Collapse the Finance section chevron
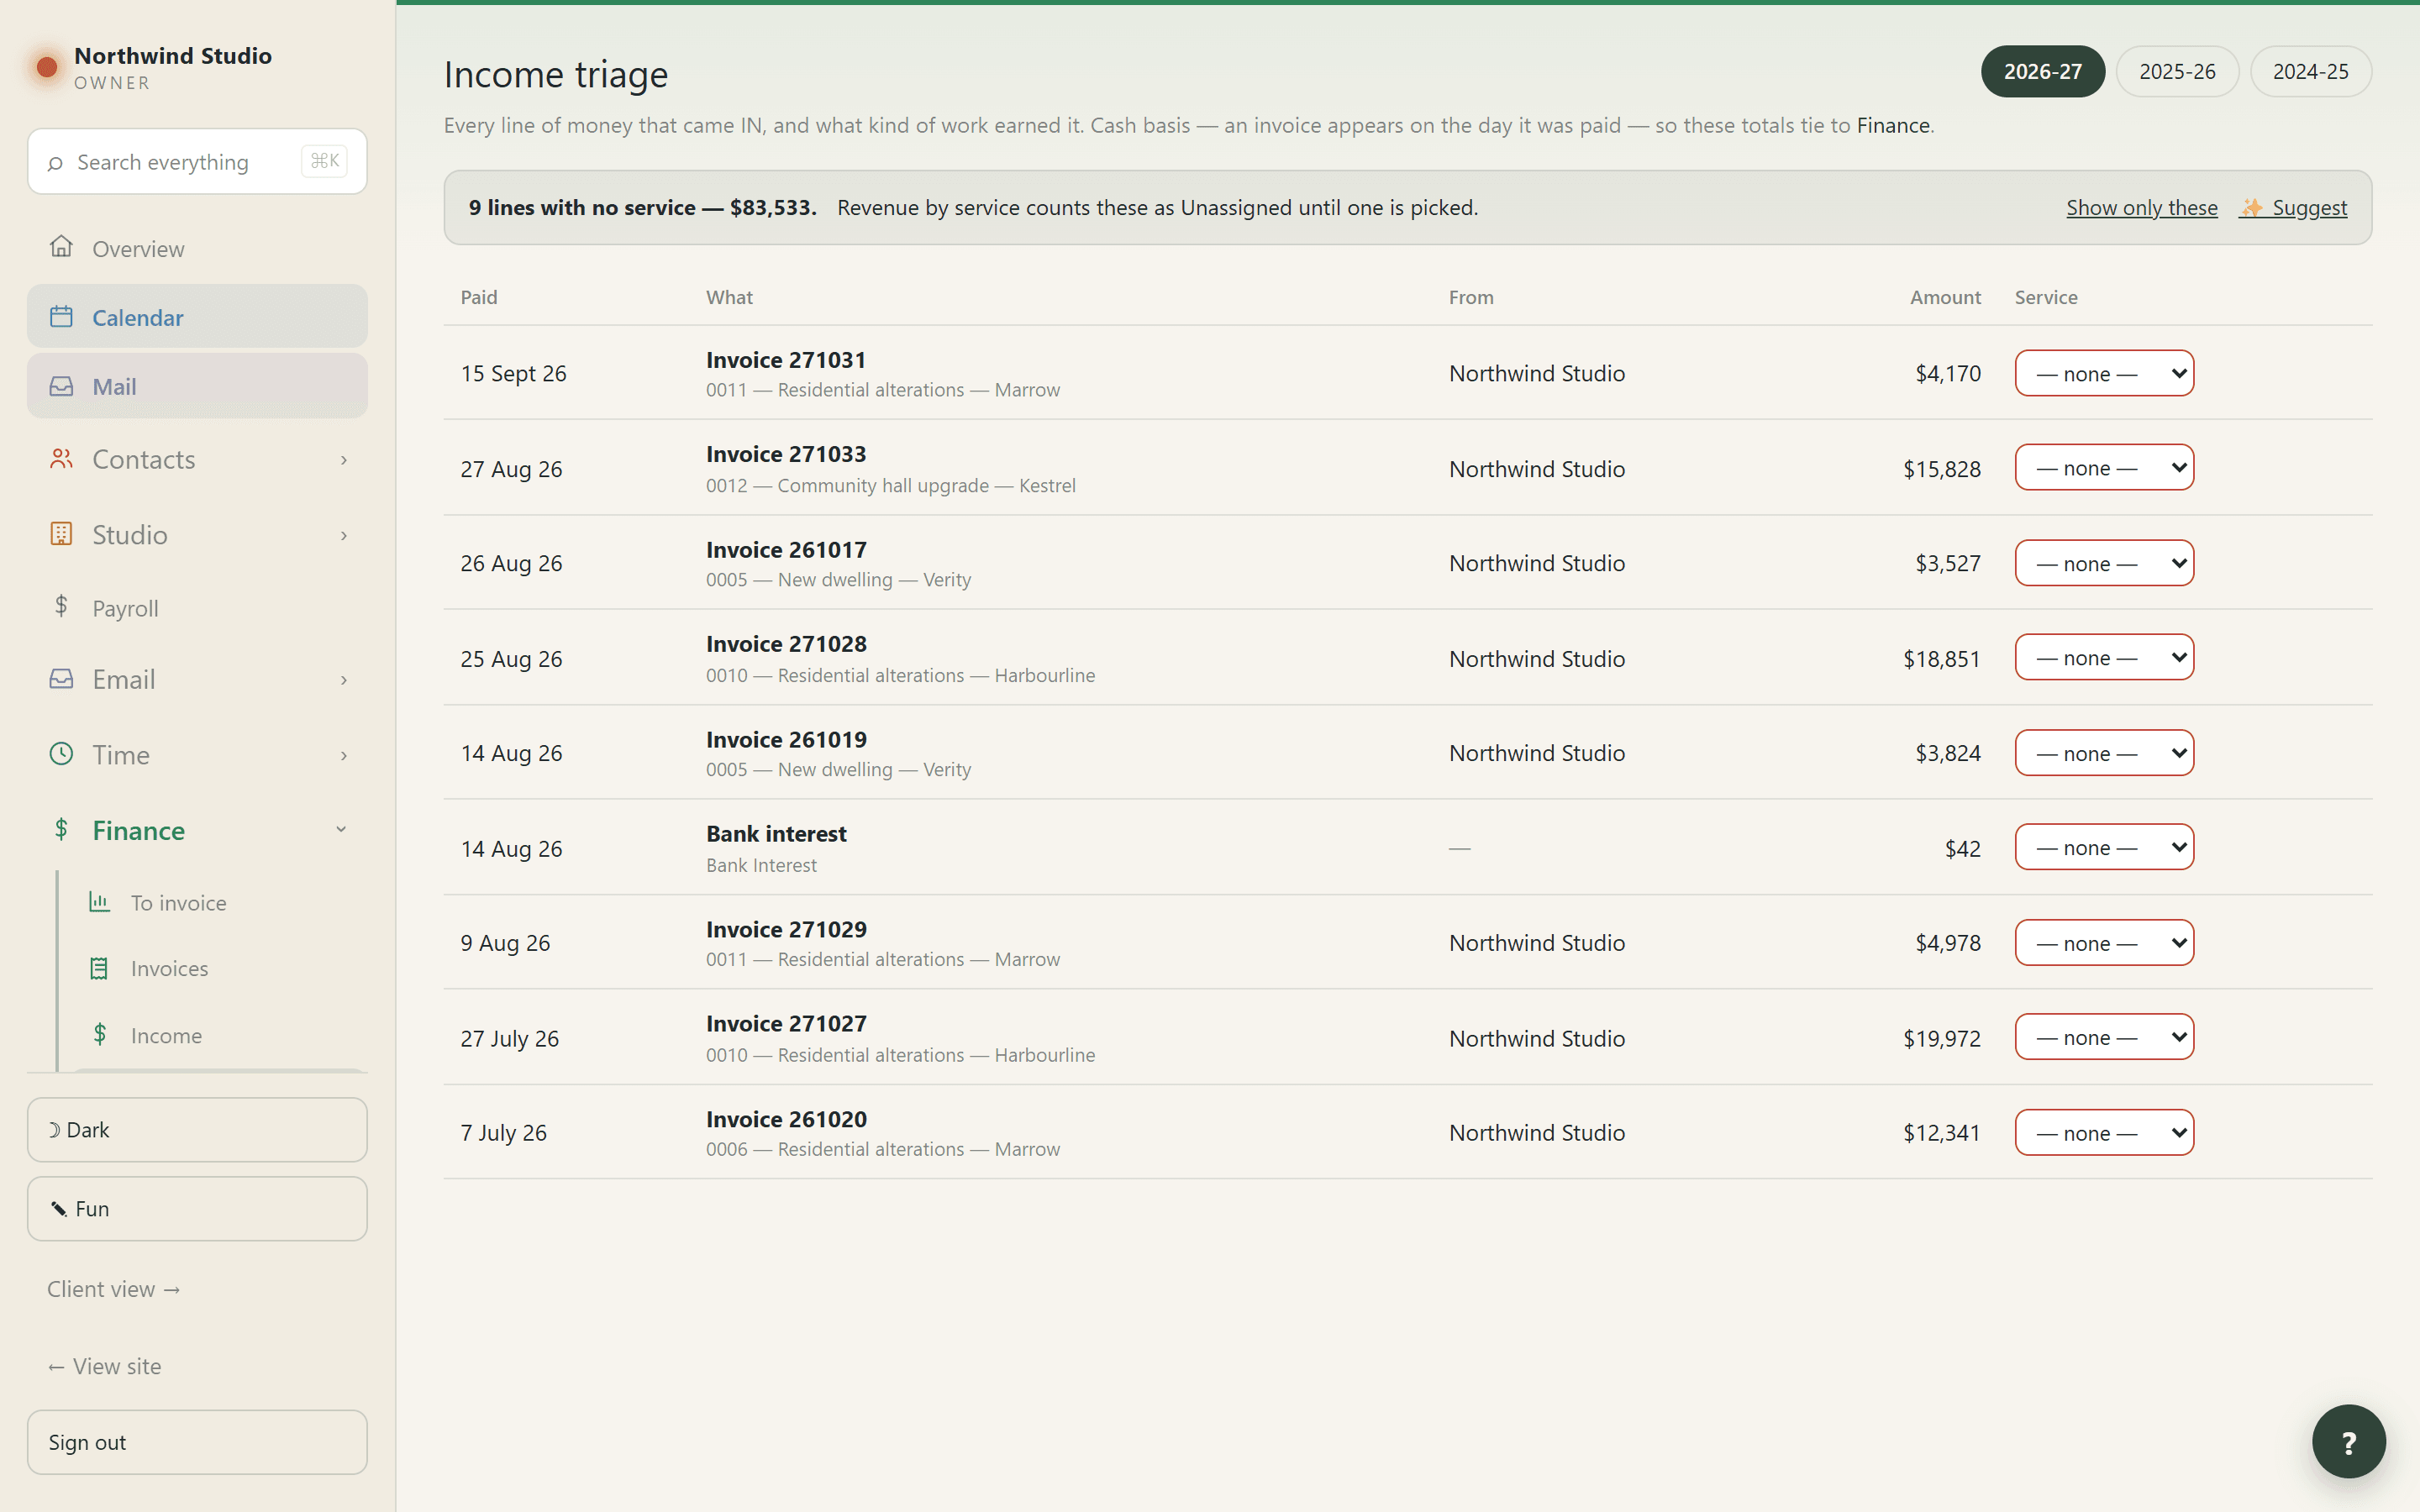This screenshot has height=1512, width=2420. [341, 829]
